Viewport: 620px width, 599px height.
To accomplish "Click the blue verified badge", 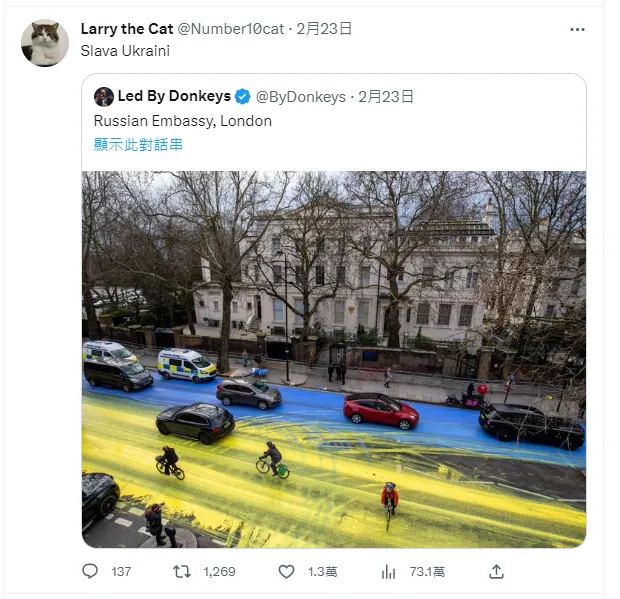I will click(242, 97).
